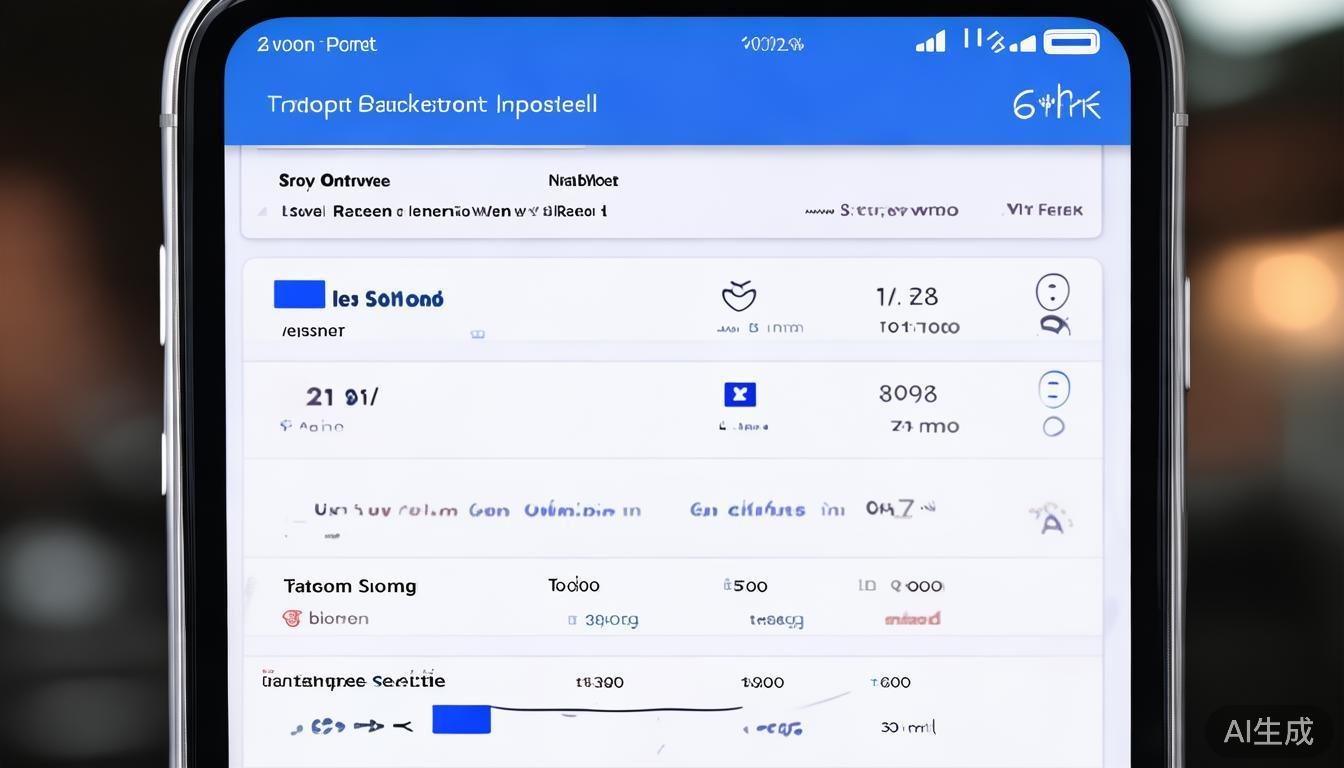
Task: Click the red bionen badge icon
Action: point(292,618)
